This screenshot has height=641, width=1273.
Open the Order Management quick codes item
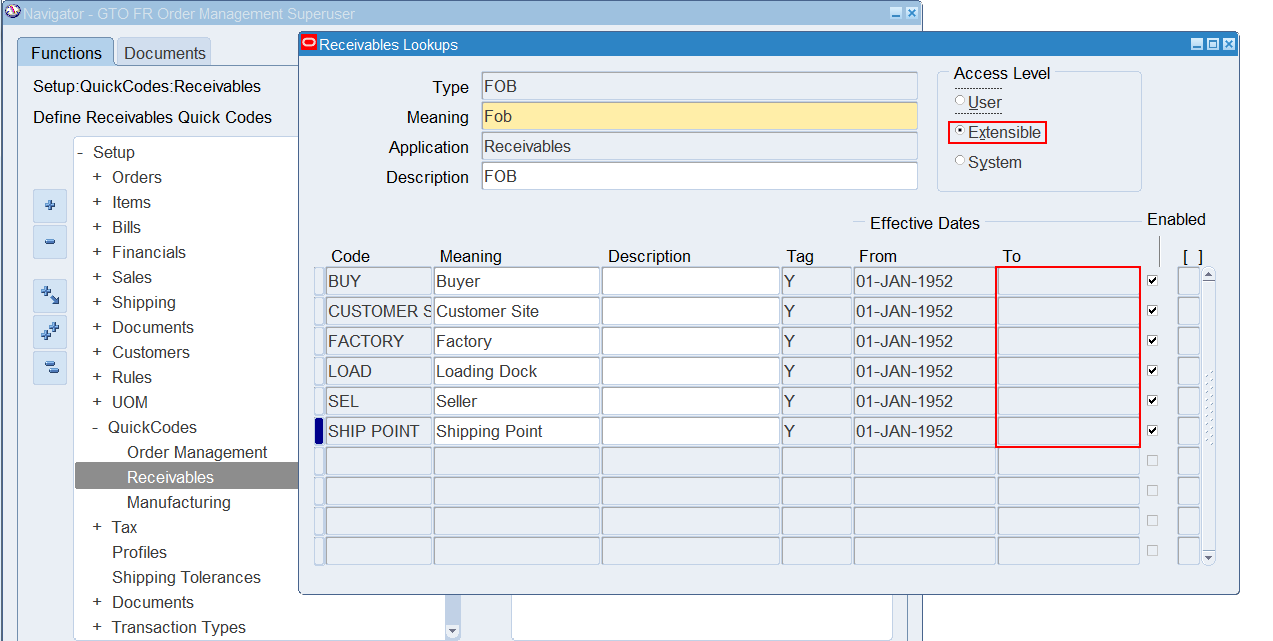196,452
